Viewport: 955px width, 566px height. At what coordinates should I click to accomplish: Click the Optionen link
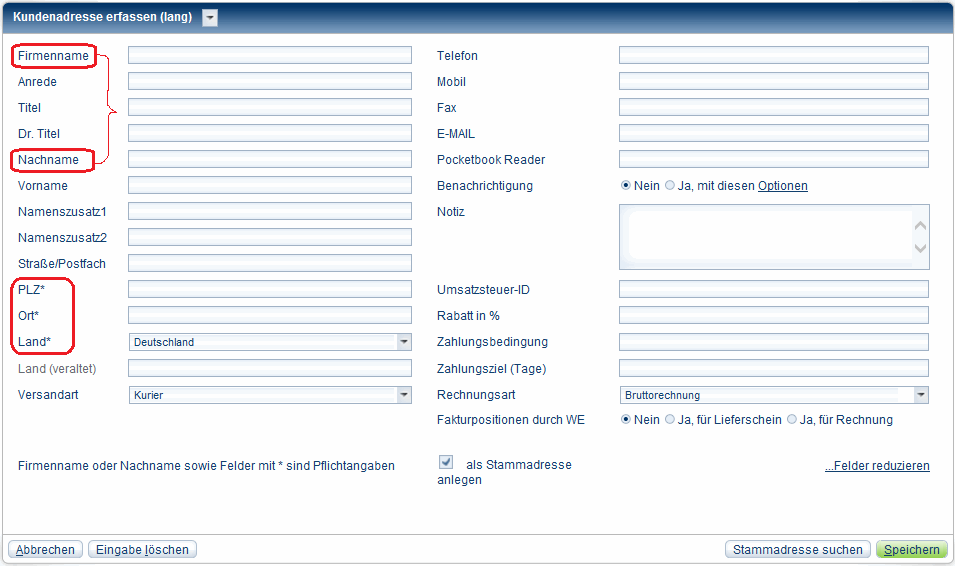click(782, 186)
